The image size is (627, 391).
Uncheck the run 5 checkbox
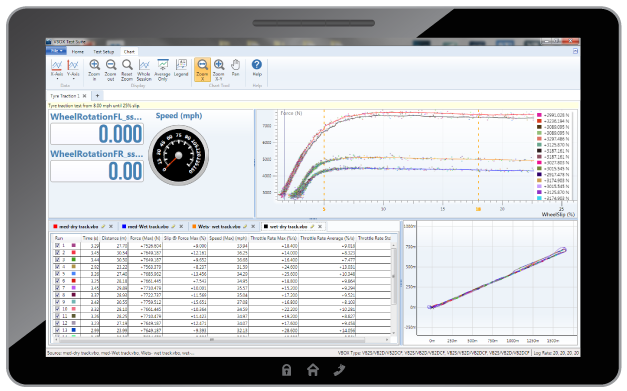[57, 274]
